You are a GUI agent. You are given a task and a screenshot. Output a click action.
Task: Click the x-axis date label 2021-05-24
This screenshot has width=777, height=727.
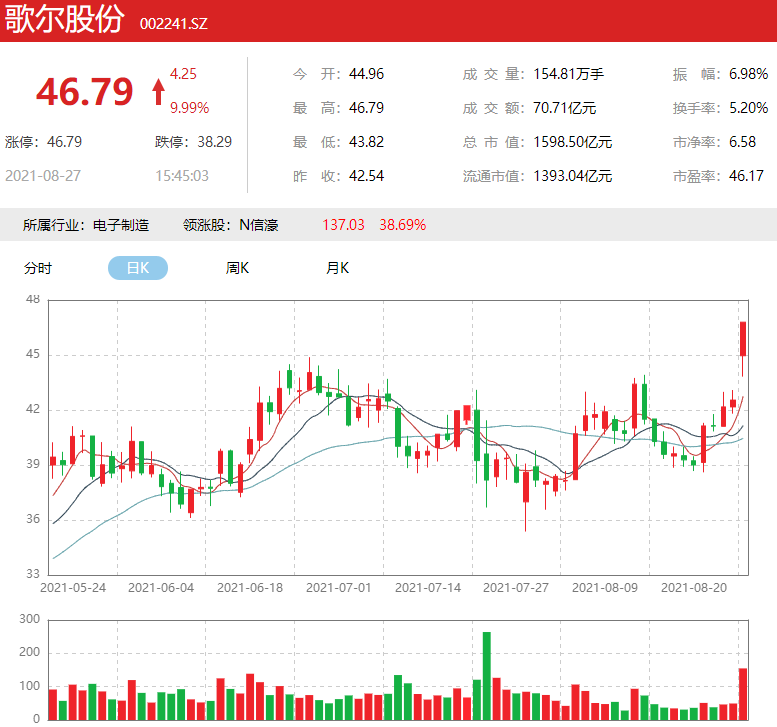[73, 588]
